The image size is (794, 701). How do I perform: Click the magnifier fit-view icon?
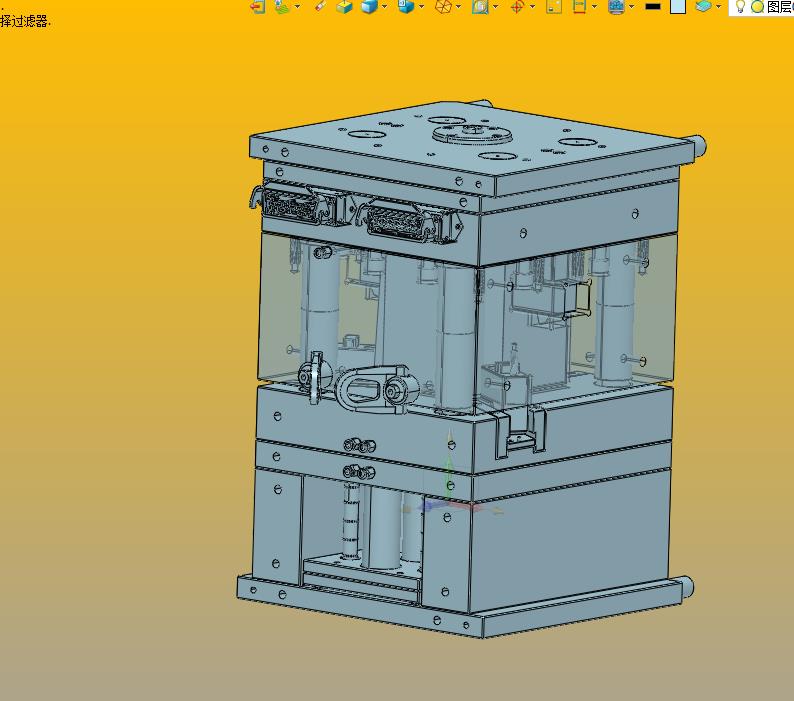point(480,6)
